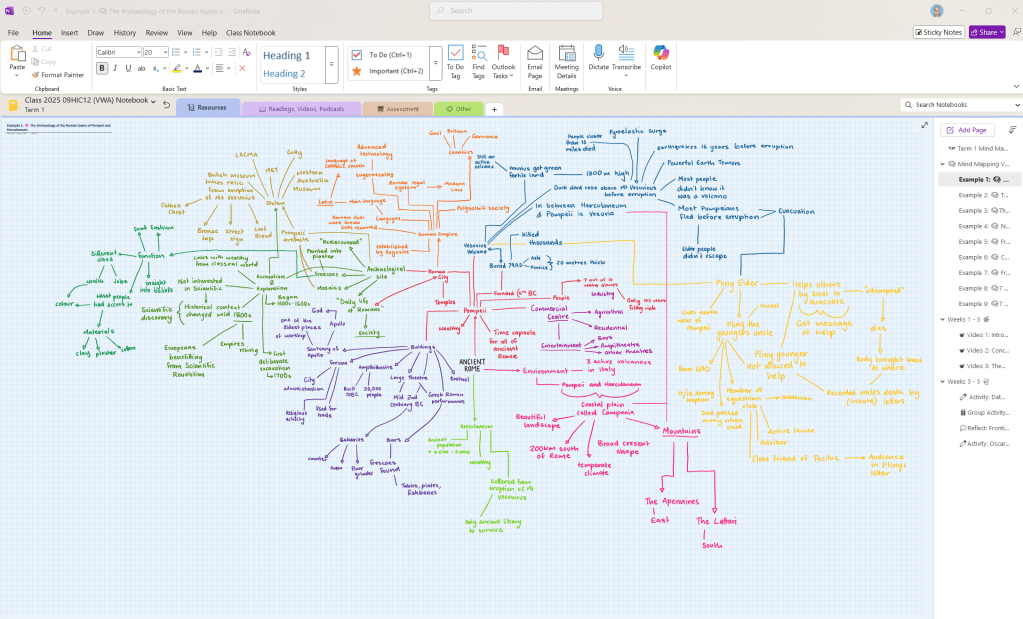Start Dictate with the microphone icon

coord(599,56)
